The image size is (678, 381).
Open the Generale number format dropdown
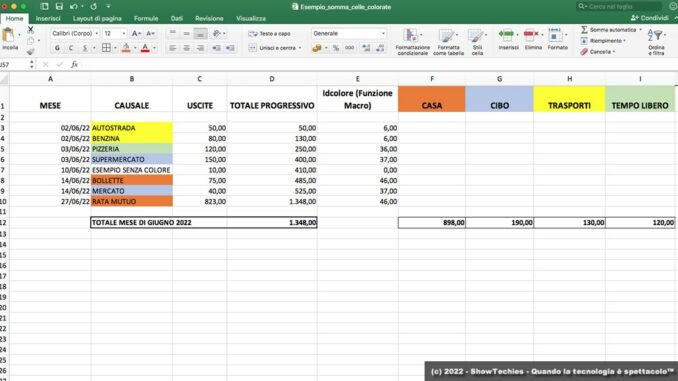pyautogui.click(x=383, y=33)
